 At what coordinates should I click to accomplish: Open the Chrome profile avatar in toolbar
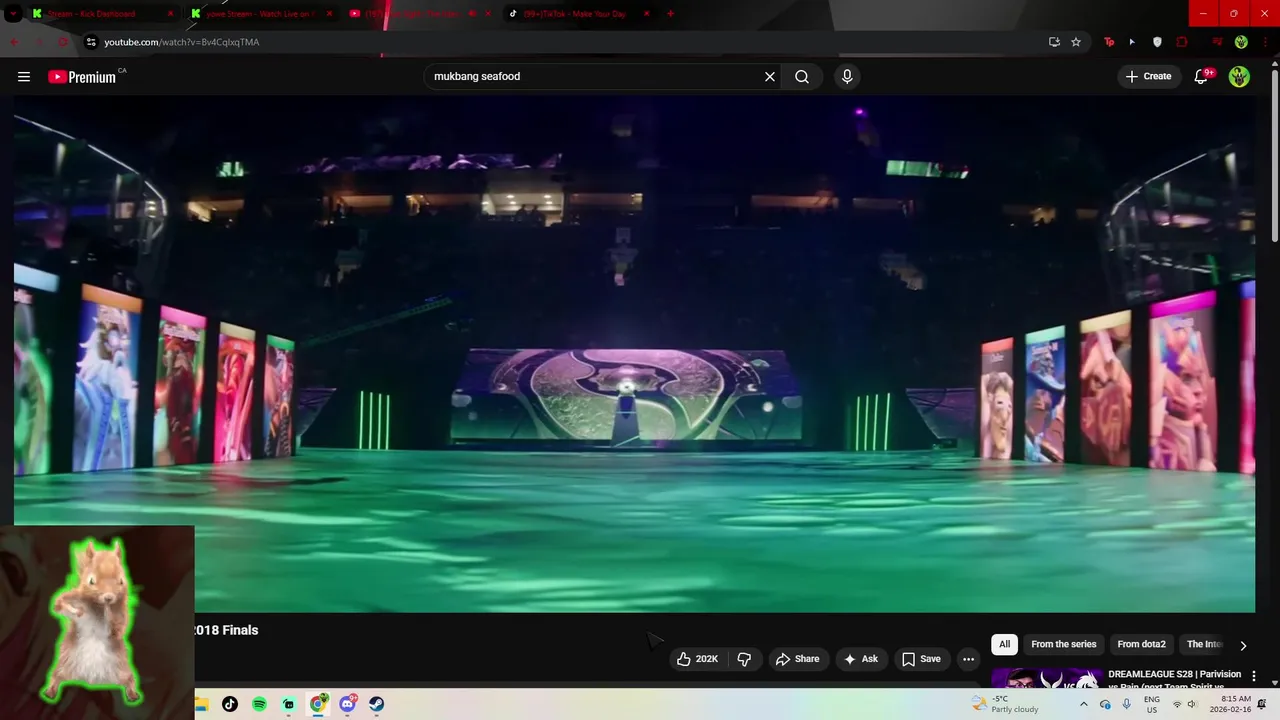(1241, 42)
